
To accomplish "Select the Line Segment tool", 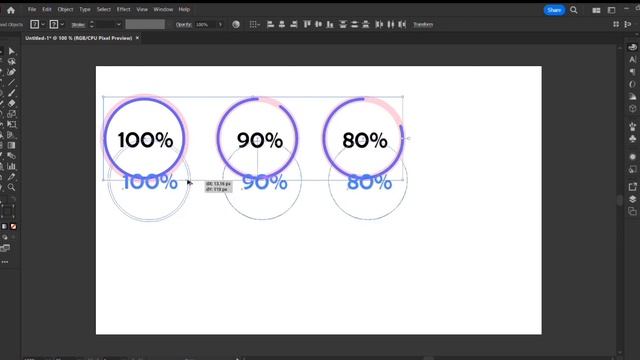I will click(x=11, y=82).
